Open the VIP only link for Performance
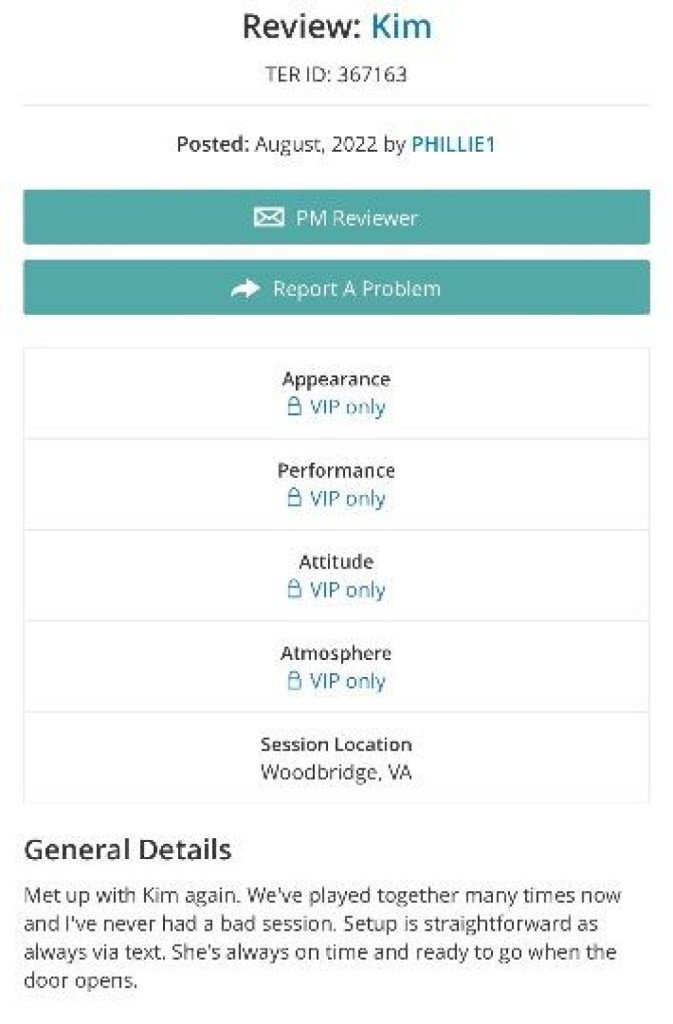 346,498
